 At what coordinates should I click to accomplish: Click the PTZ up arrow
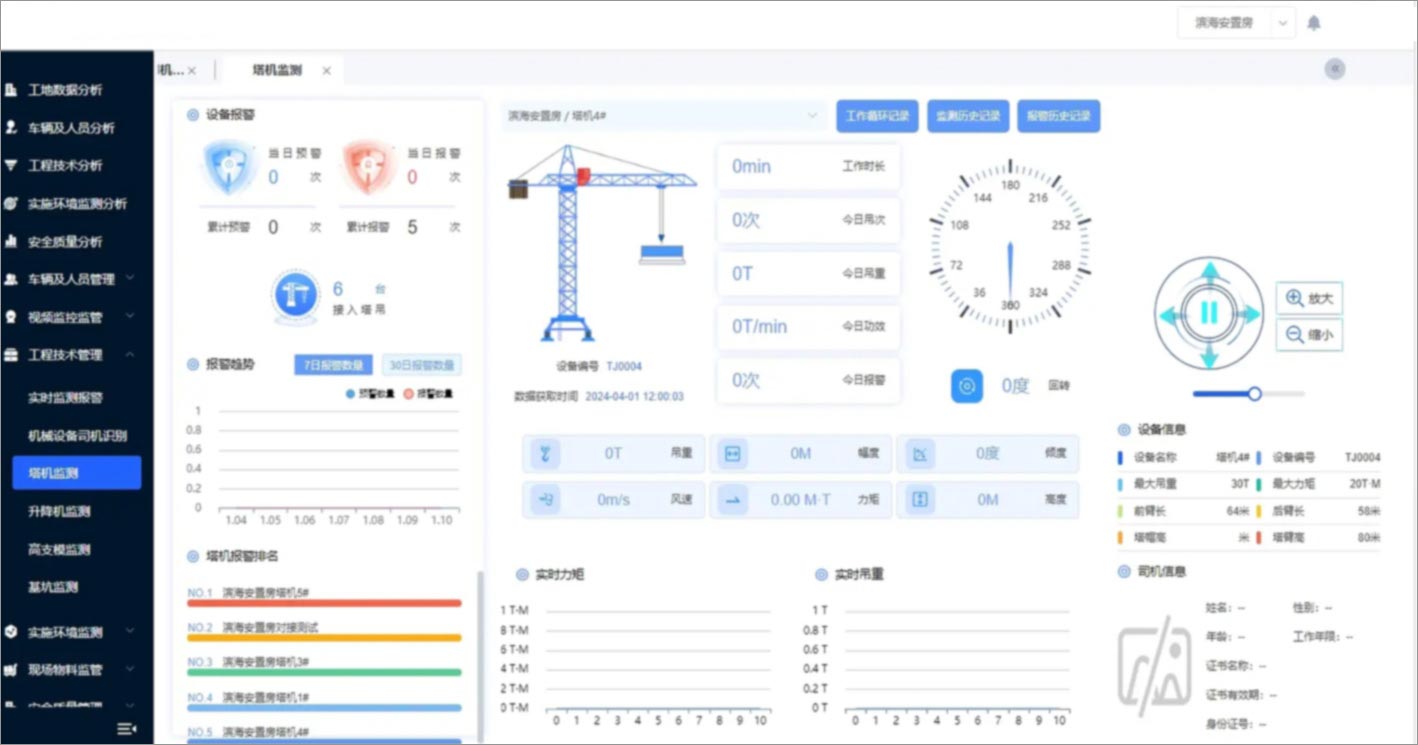click(1209, 272)
